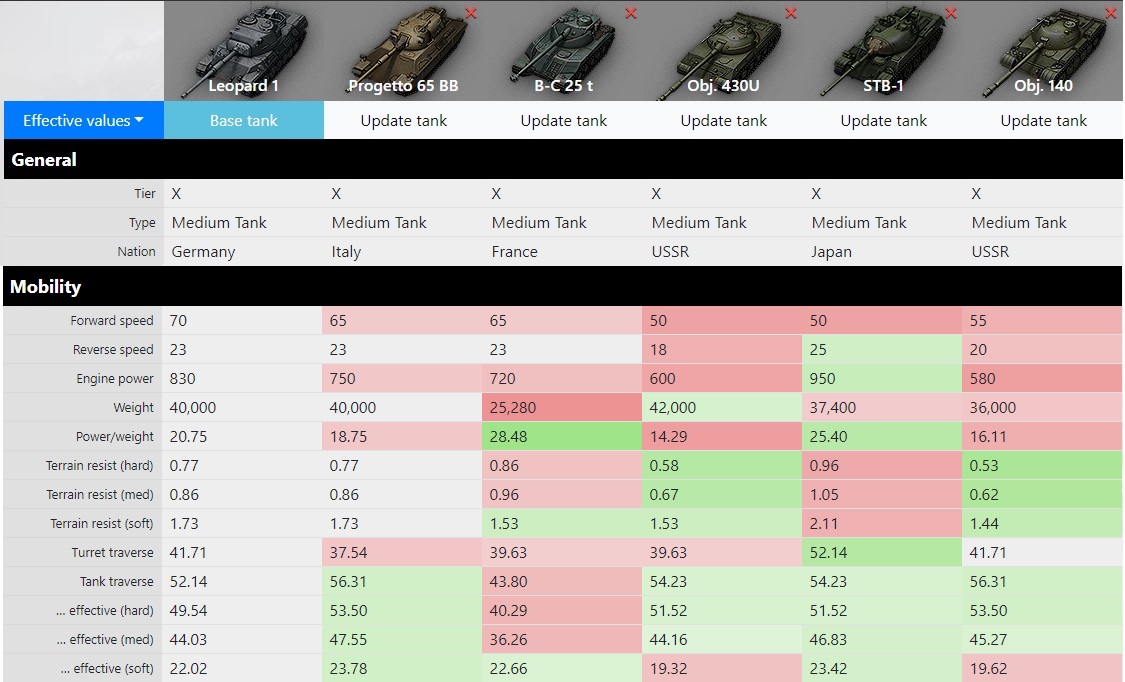1125x682 pixels.
Task: Click the Power/weight row label
Action: [114, 436]
